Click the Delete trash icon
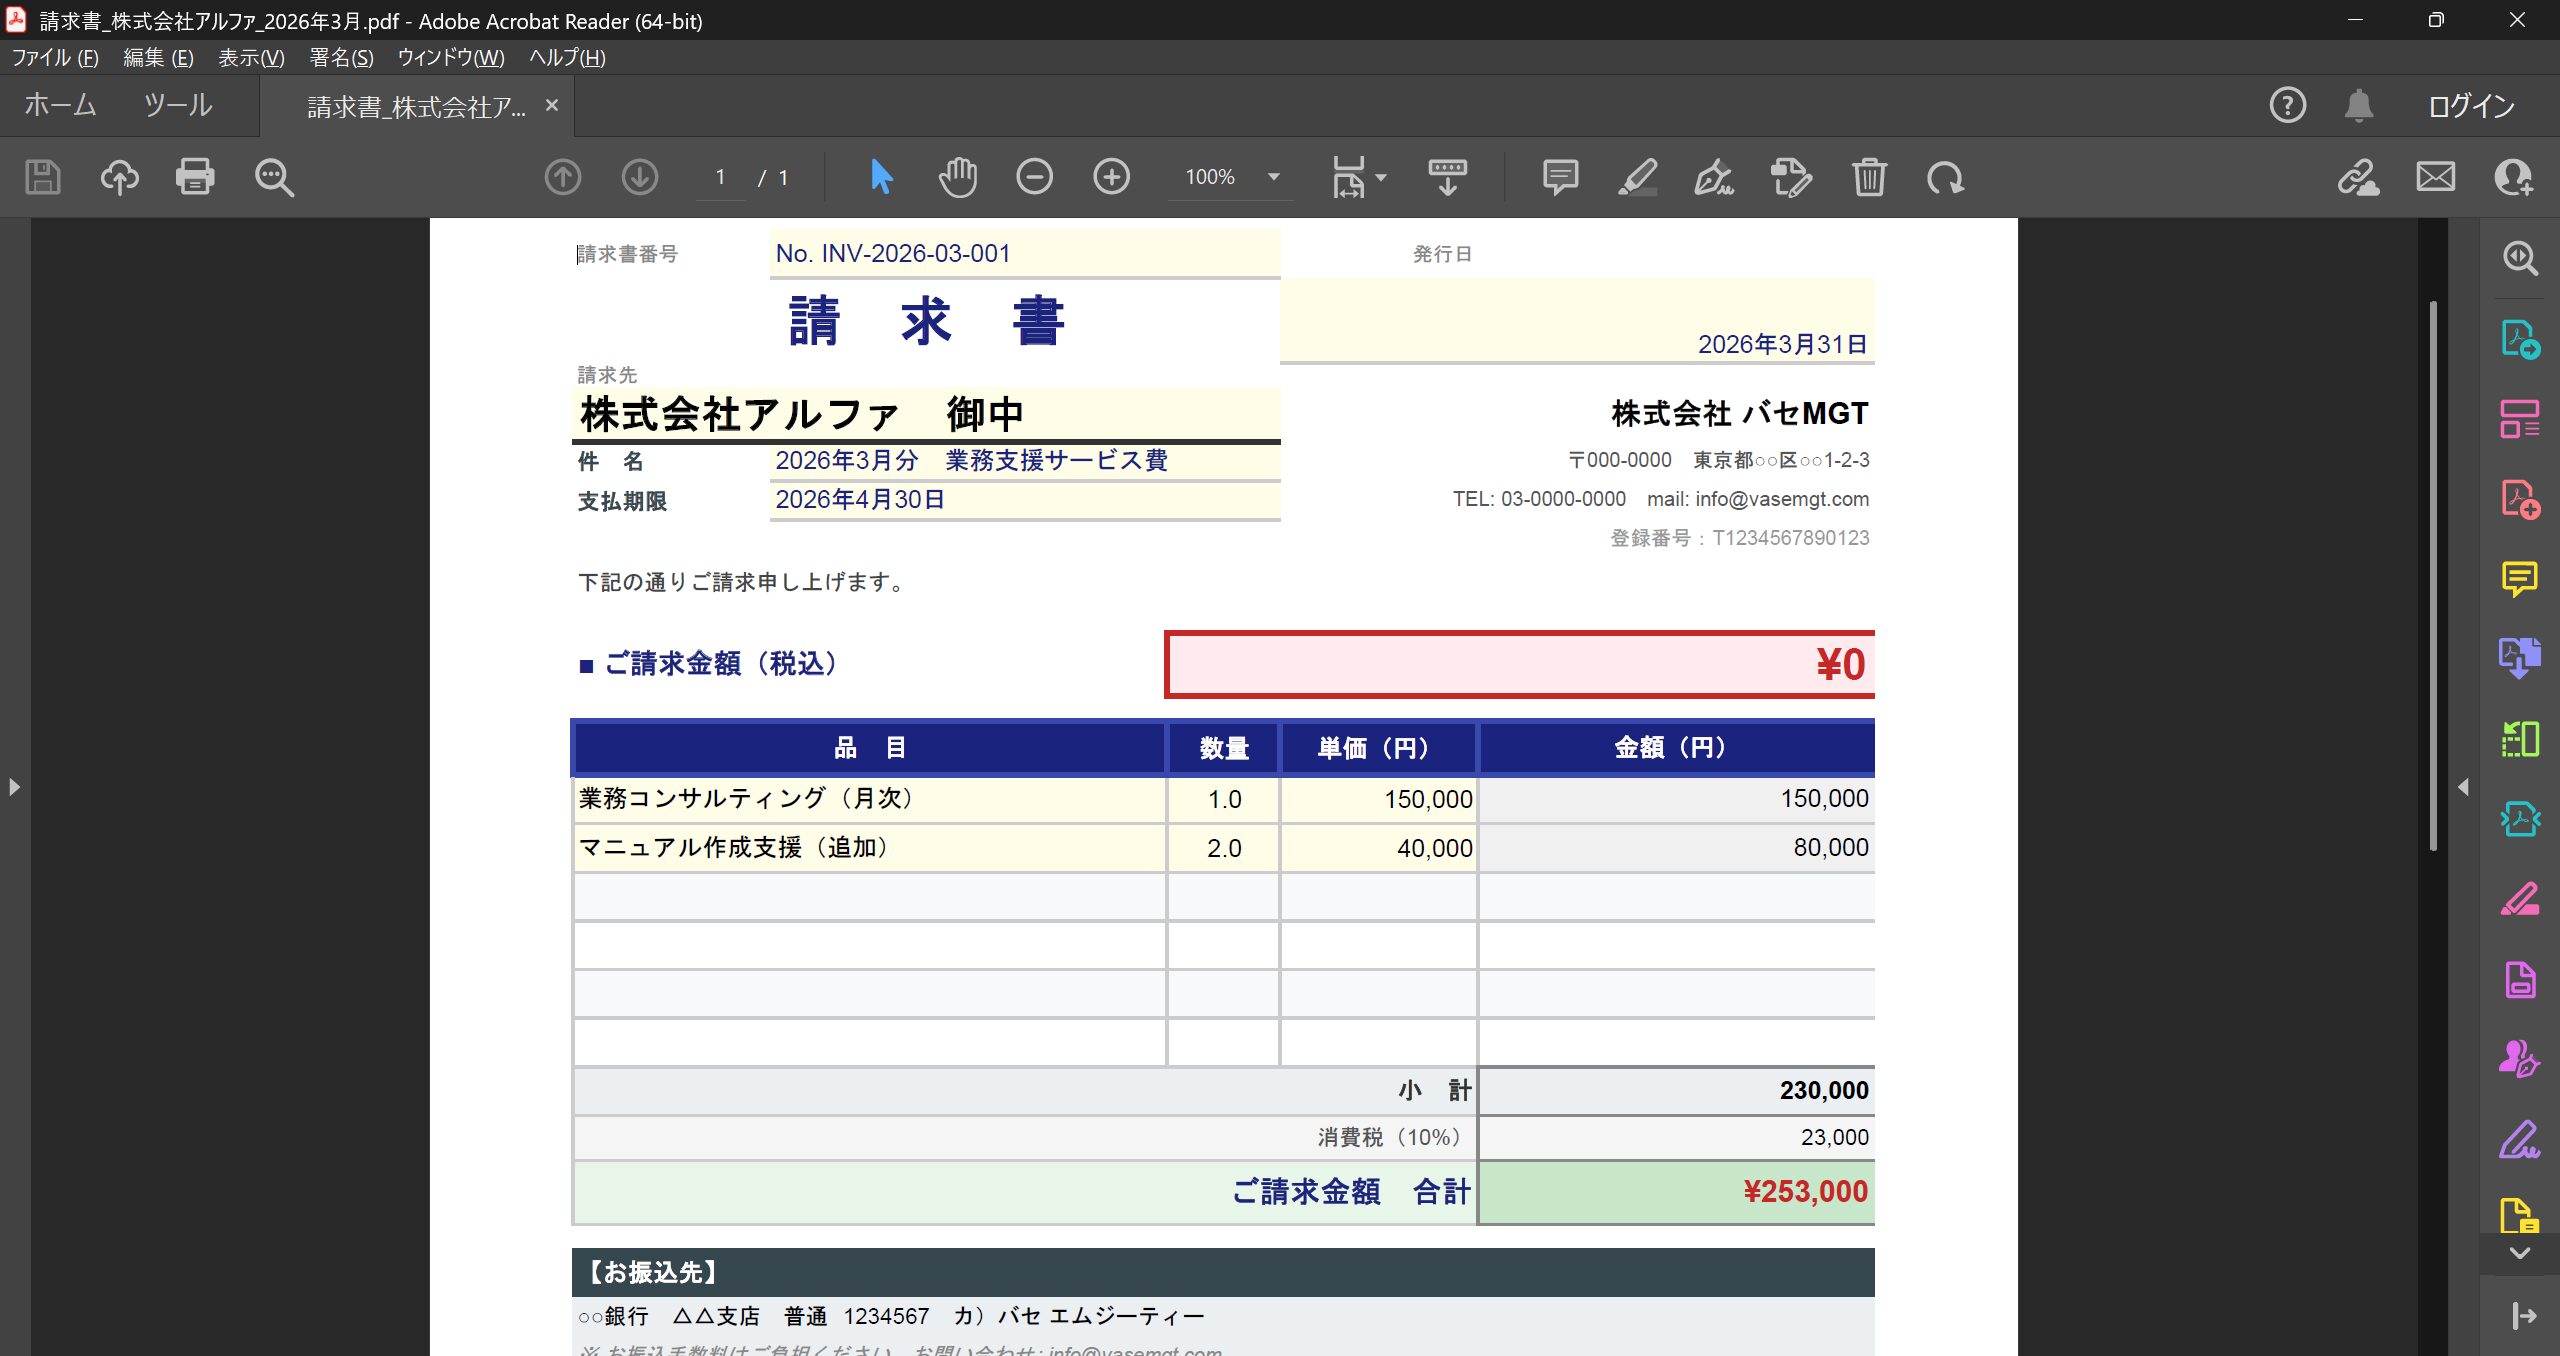This screenshot has width=2560, height=1356. 1868,177
